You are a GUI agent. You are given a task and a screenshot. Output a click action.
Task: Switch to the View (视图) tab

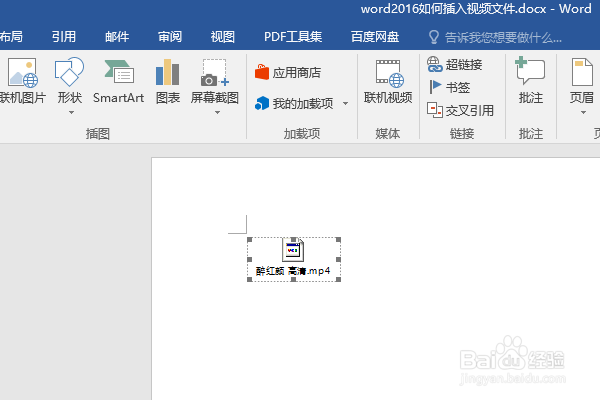click(223, 37)
